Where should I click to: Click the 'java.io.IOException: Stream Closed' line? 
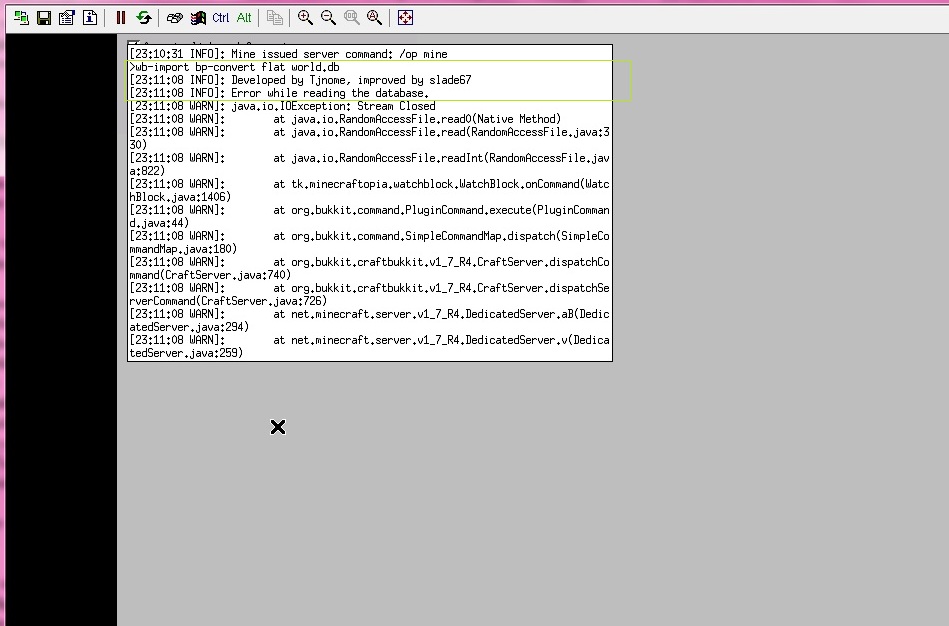[x=282, y=106]
